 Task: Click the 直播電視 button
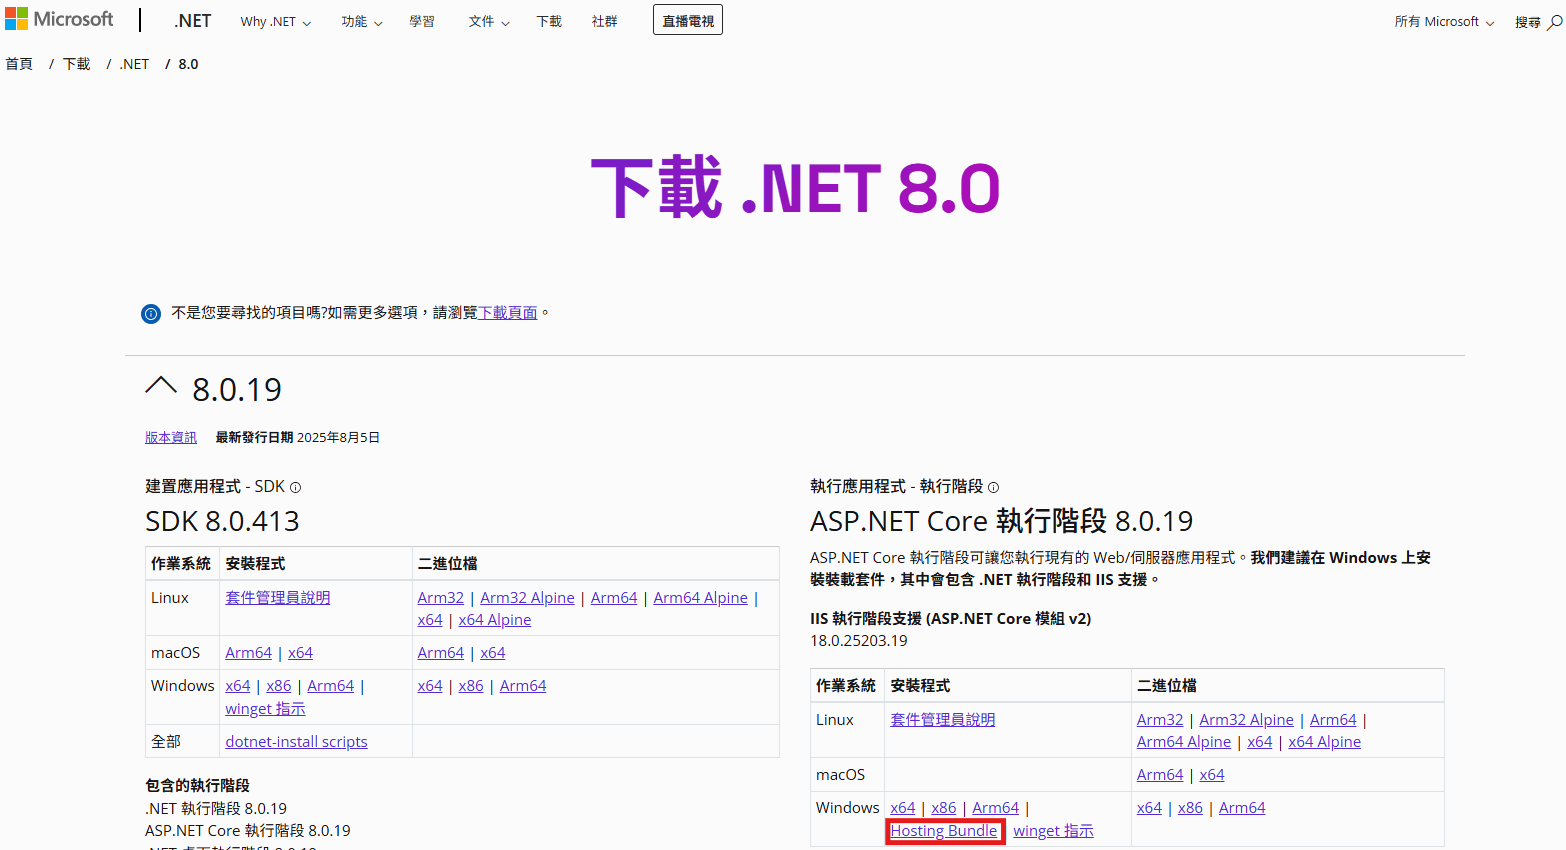coord(687,21)
